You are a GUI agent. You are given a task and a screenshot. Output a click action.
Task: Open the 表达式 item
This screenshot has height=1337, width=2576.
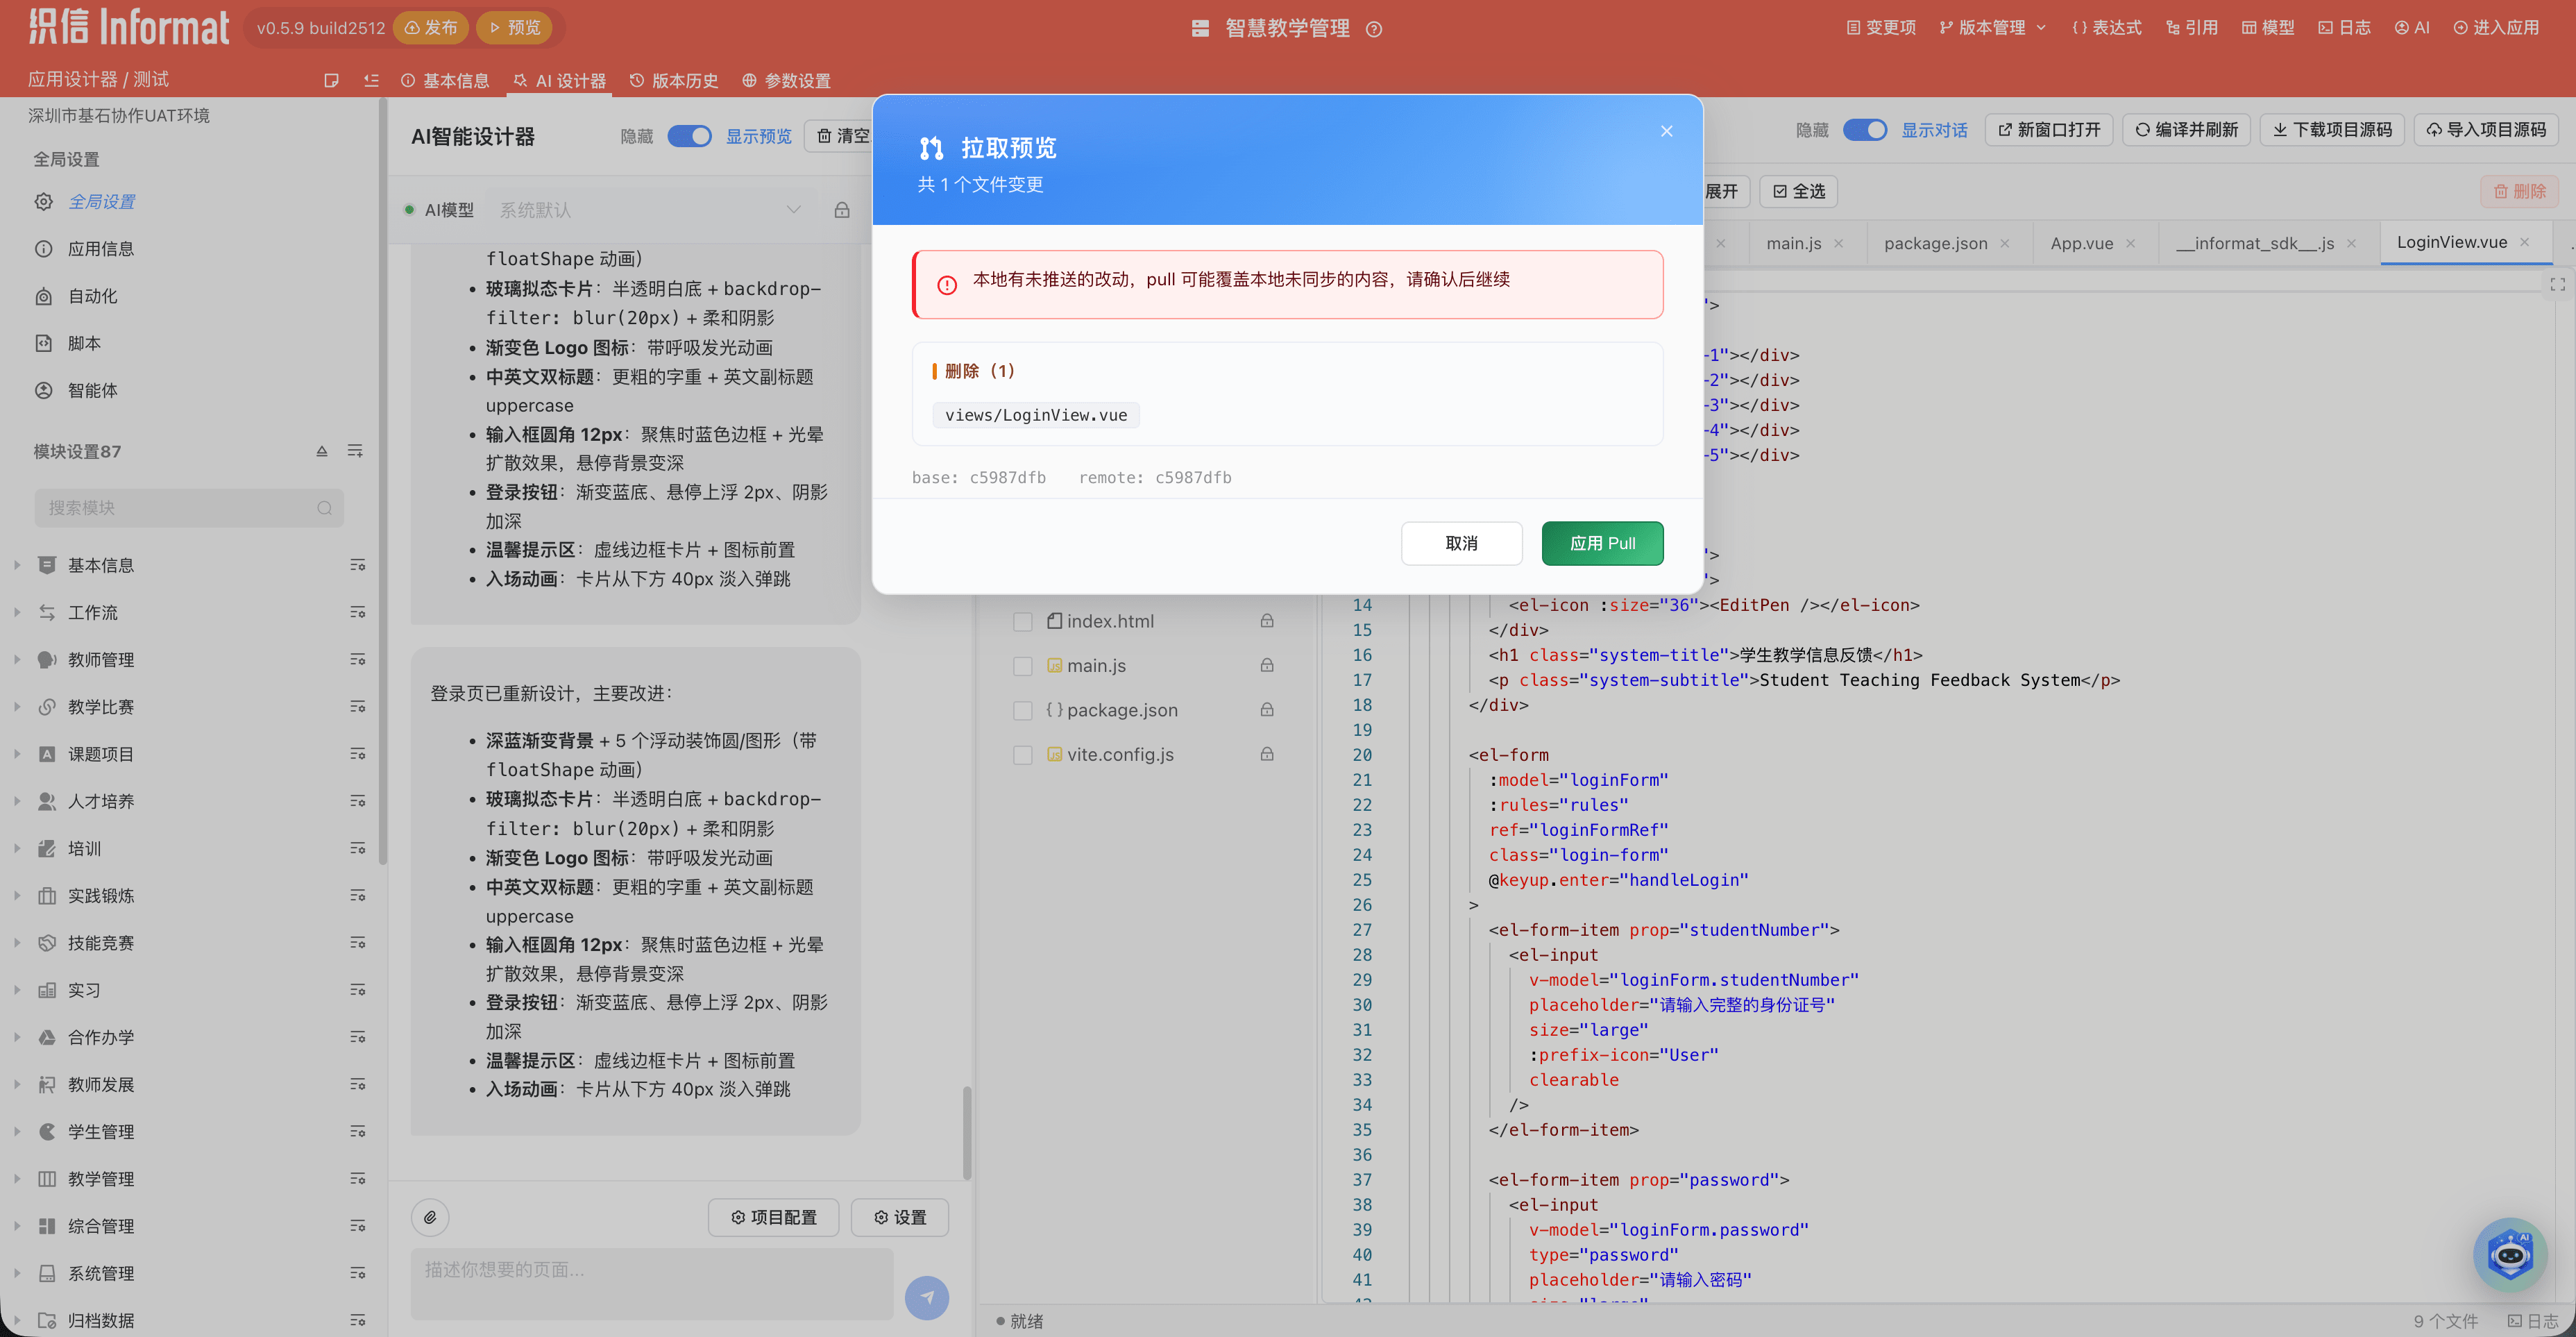[2107, 27]
